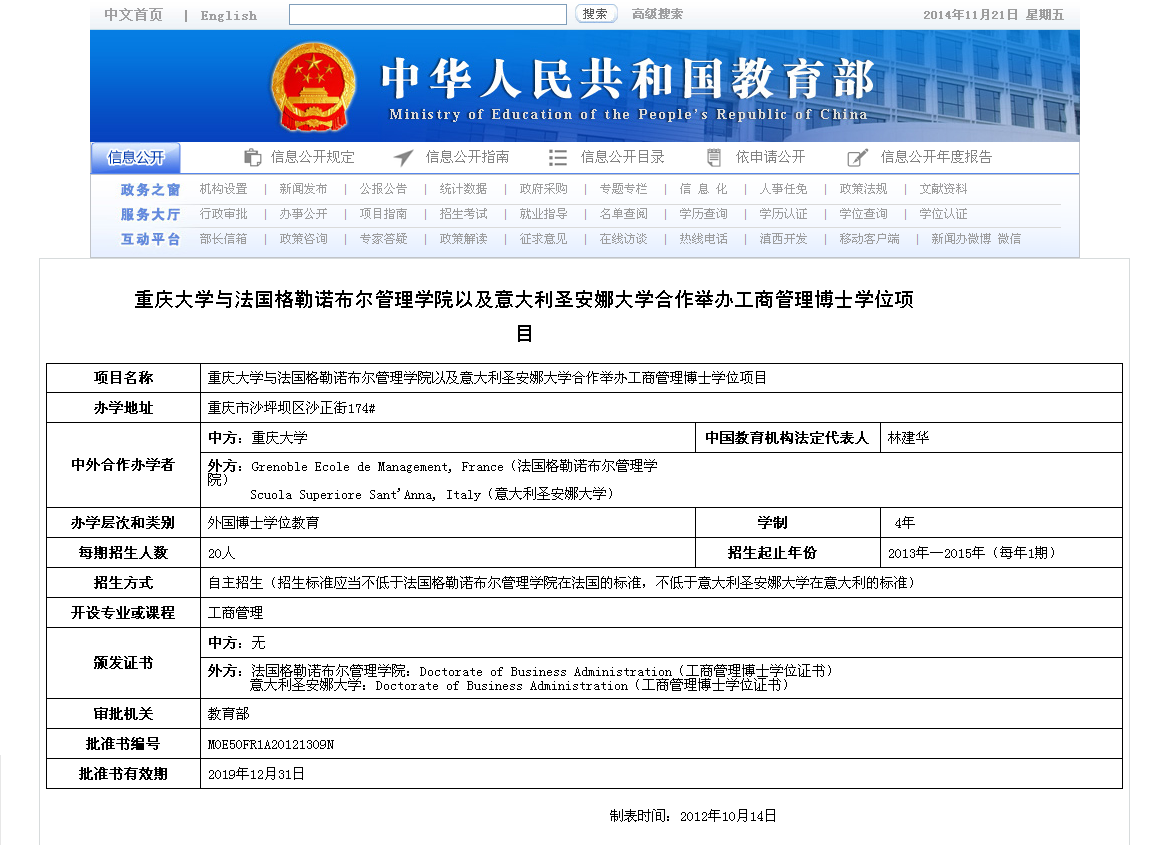Image resolution: width=1171 pixels, height=845 pixels.
Task: Click 制表时间 2012年10月14日 text
Action: click(693, 816)
